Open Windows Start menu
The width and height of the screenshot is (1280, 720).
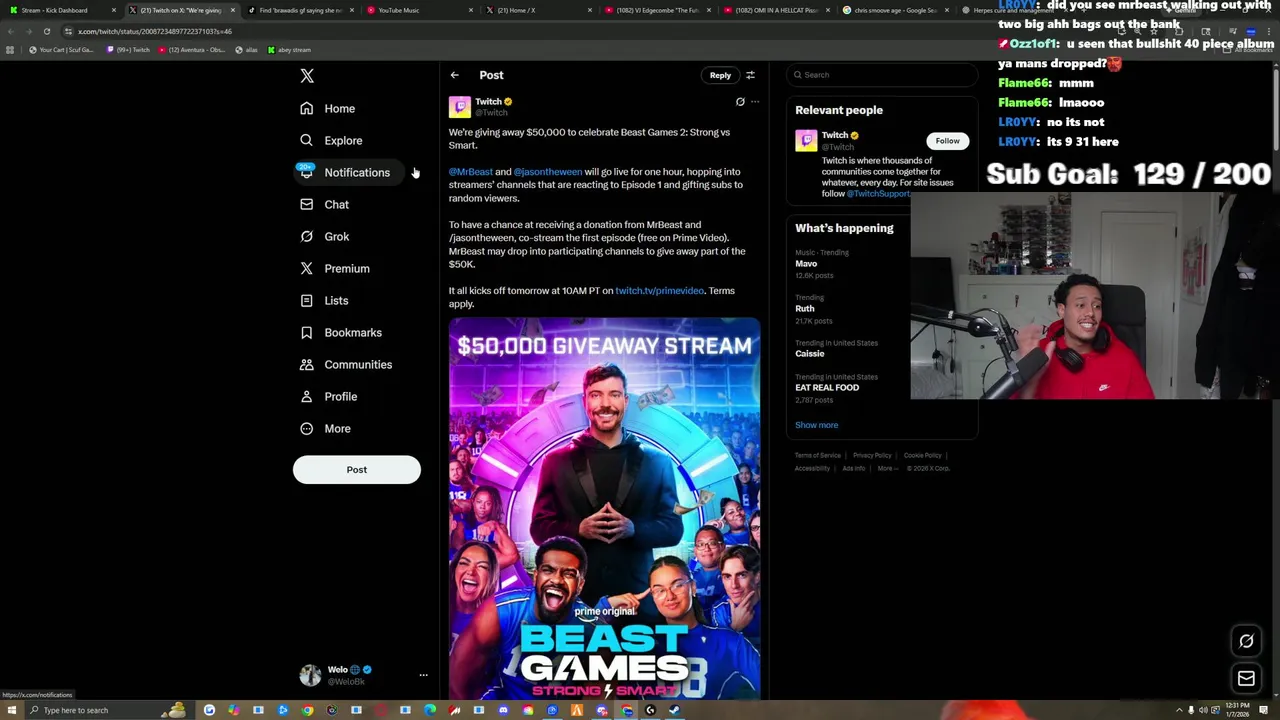[11, 710]
